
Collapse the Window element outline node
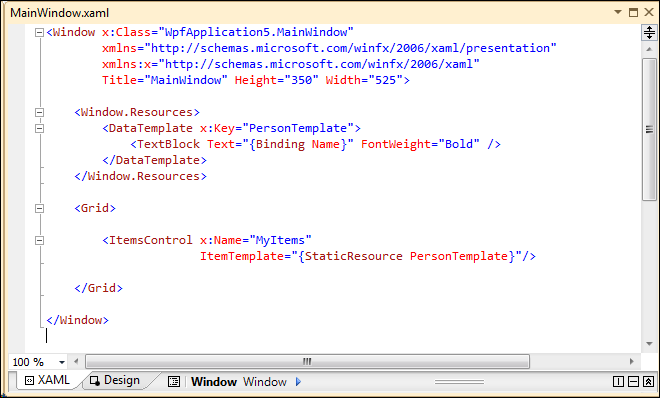[x=39, y=32]
